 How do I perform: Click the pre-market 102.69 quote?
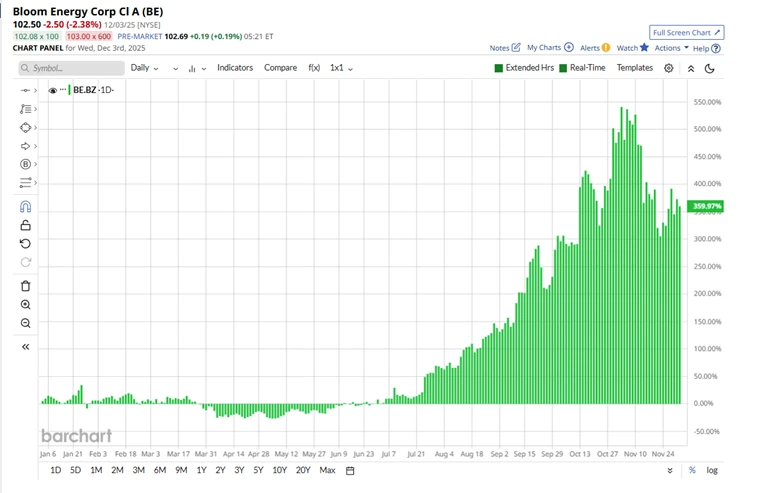coord(176,36)
